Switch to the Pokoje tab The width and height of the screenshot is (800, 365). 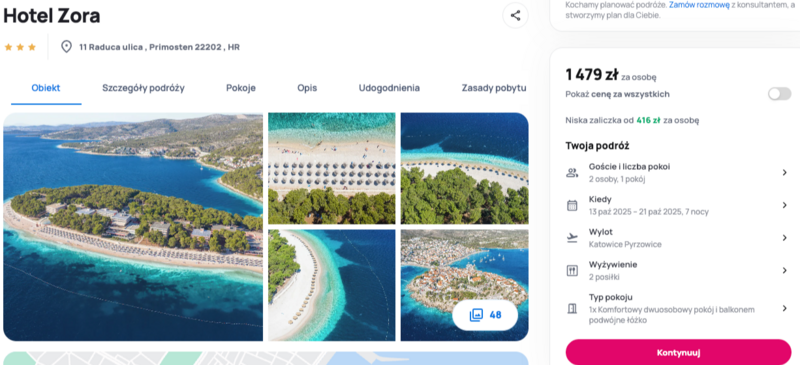[241, 88]
